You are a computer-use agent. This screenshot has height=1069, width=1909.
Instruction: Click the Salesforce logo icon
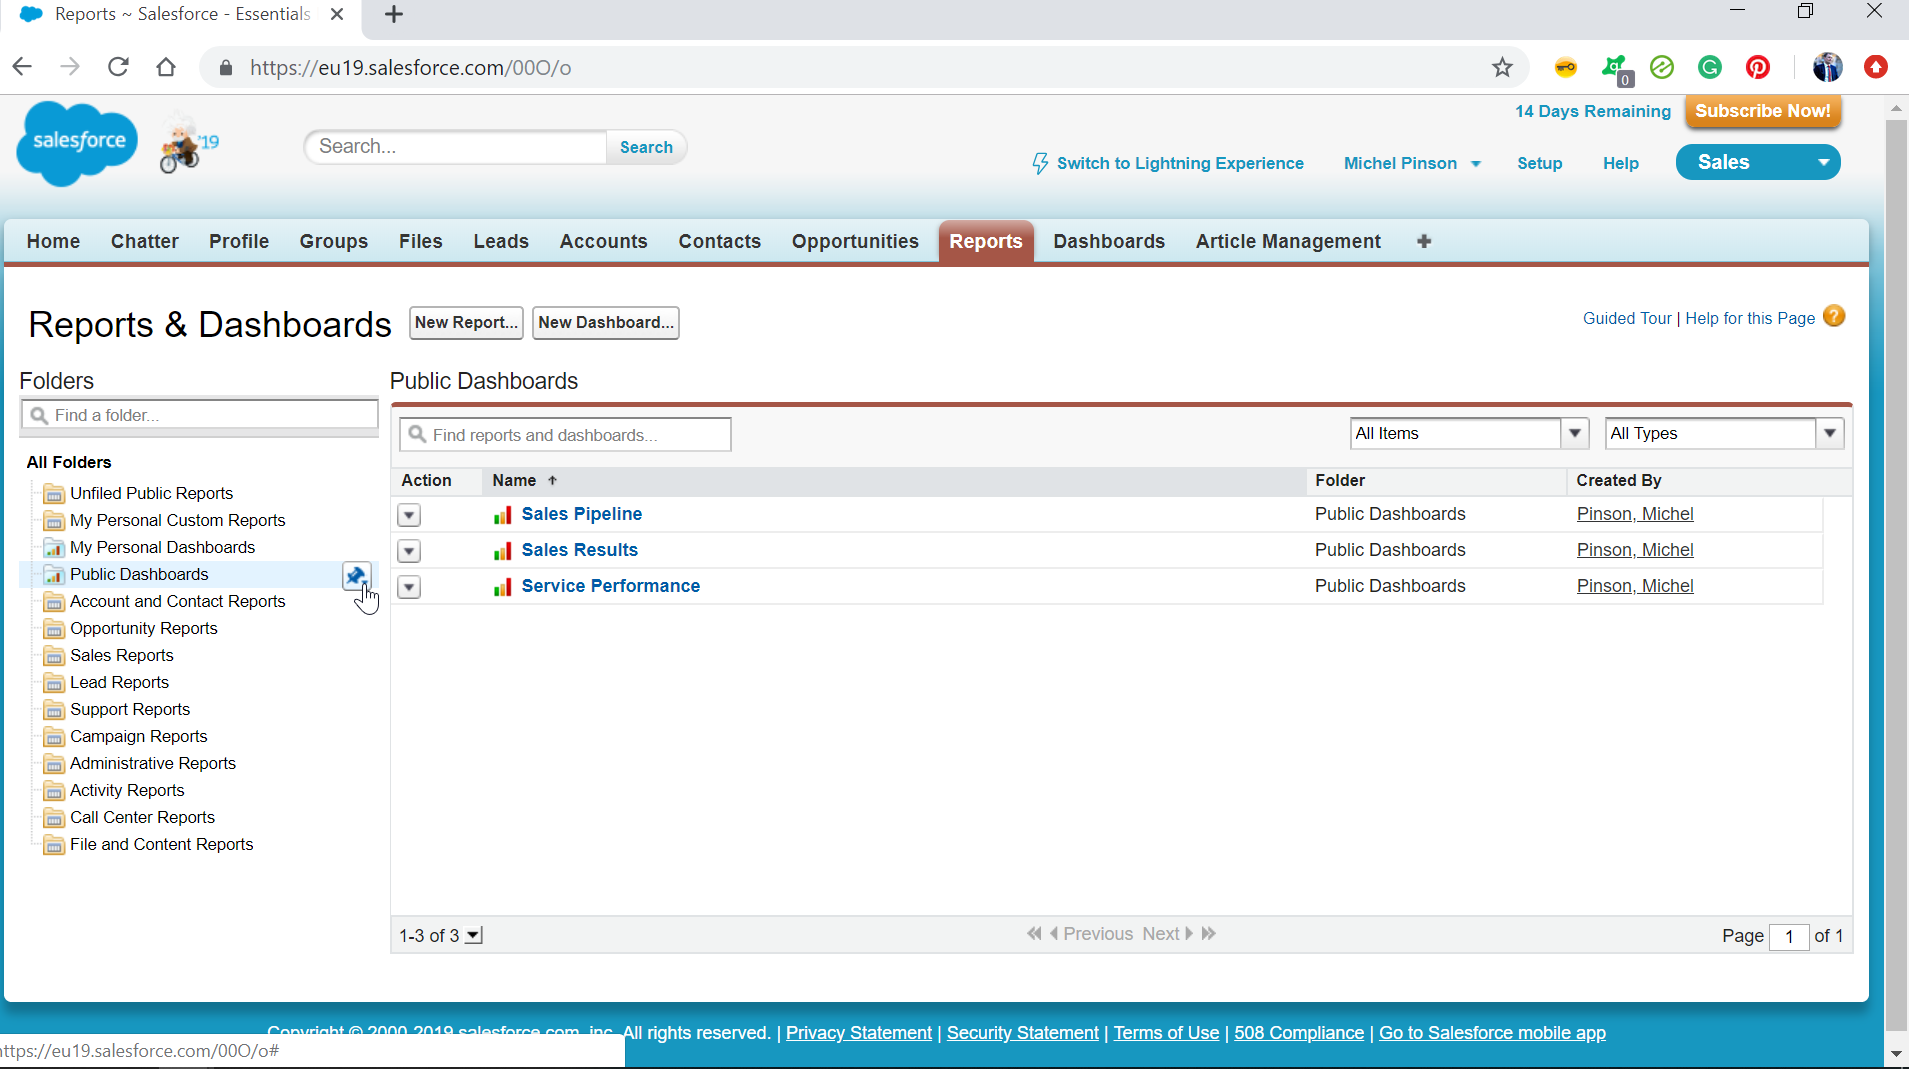(x=76, y=143)
